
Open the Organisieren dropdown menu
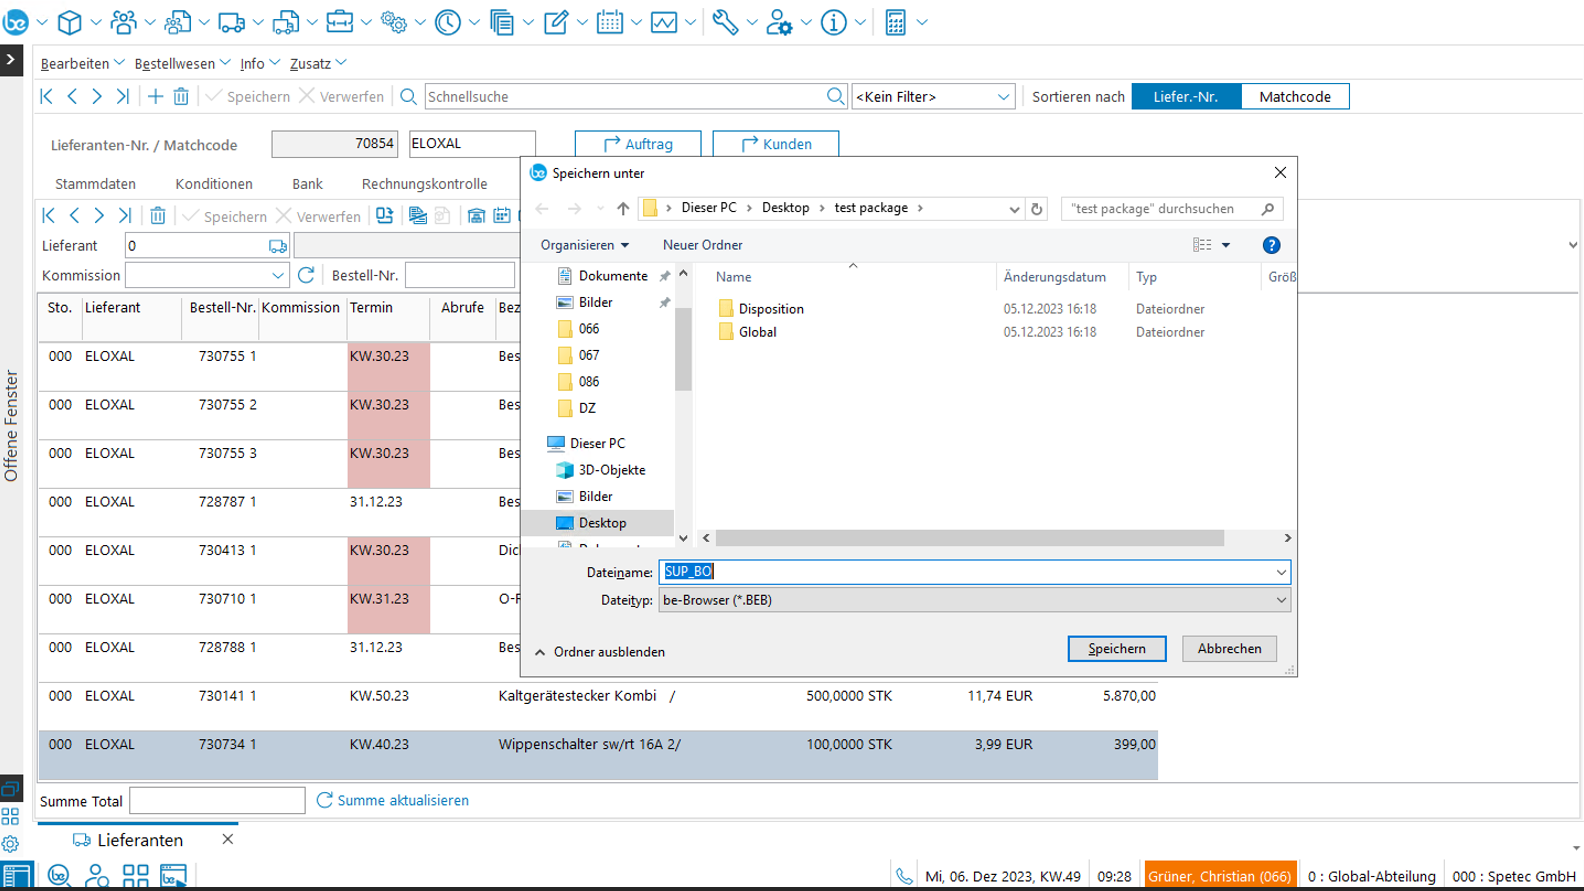[x=584, y=245]
